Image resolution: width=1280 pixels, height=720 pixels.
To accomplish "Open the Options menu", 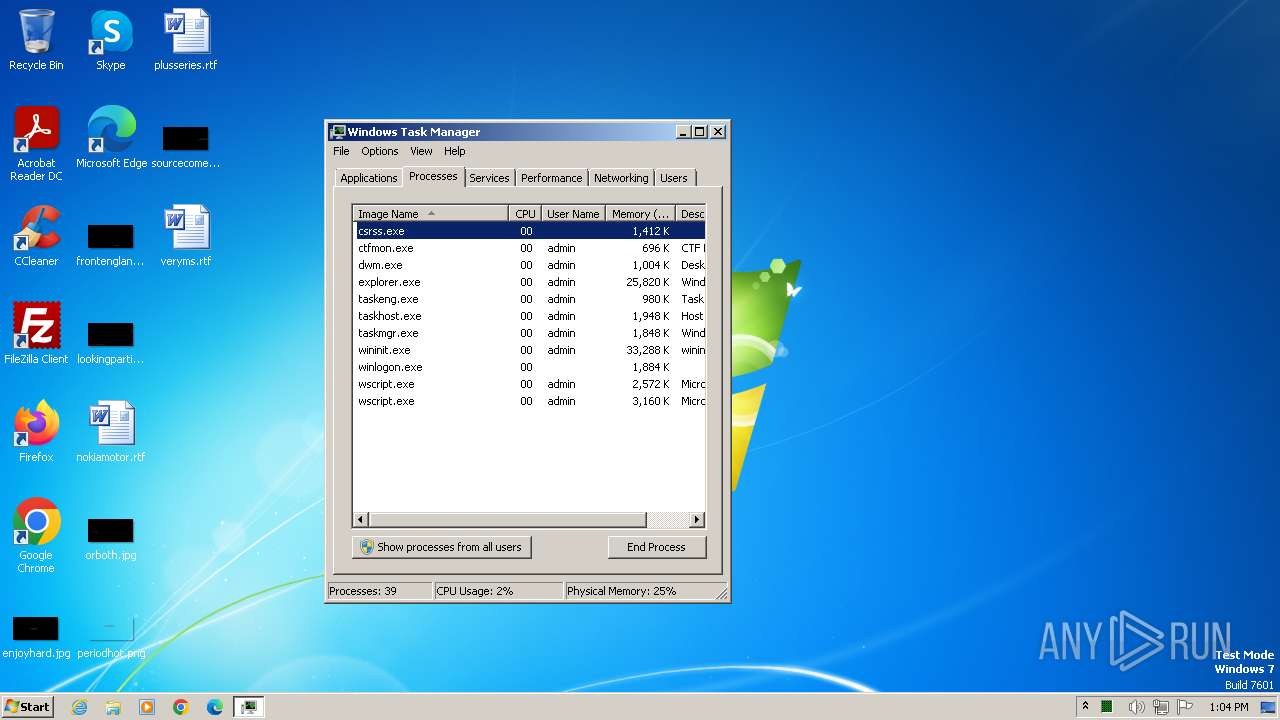I will pos(380,151).
